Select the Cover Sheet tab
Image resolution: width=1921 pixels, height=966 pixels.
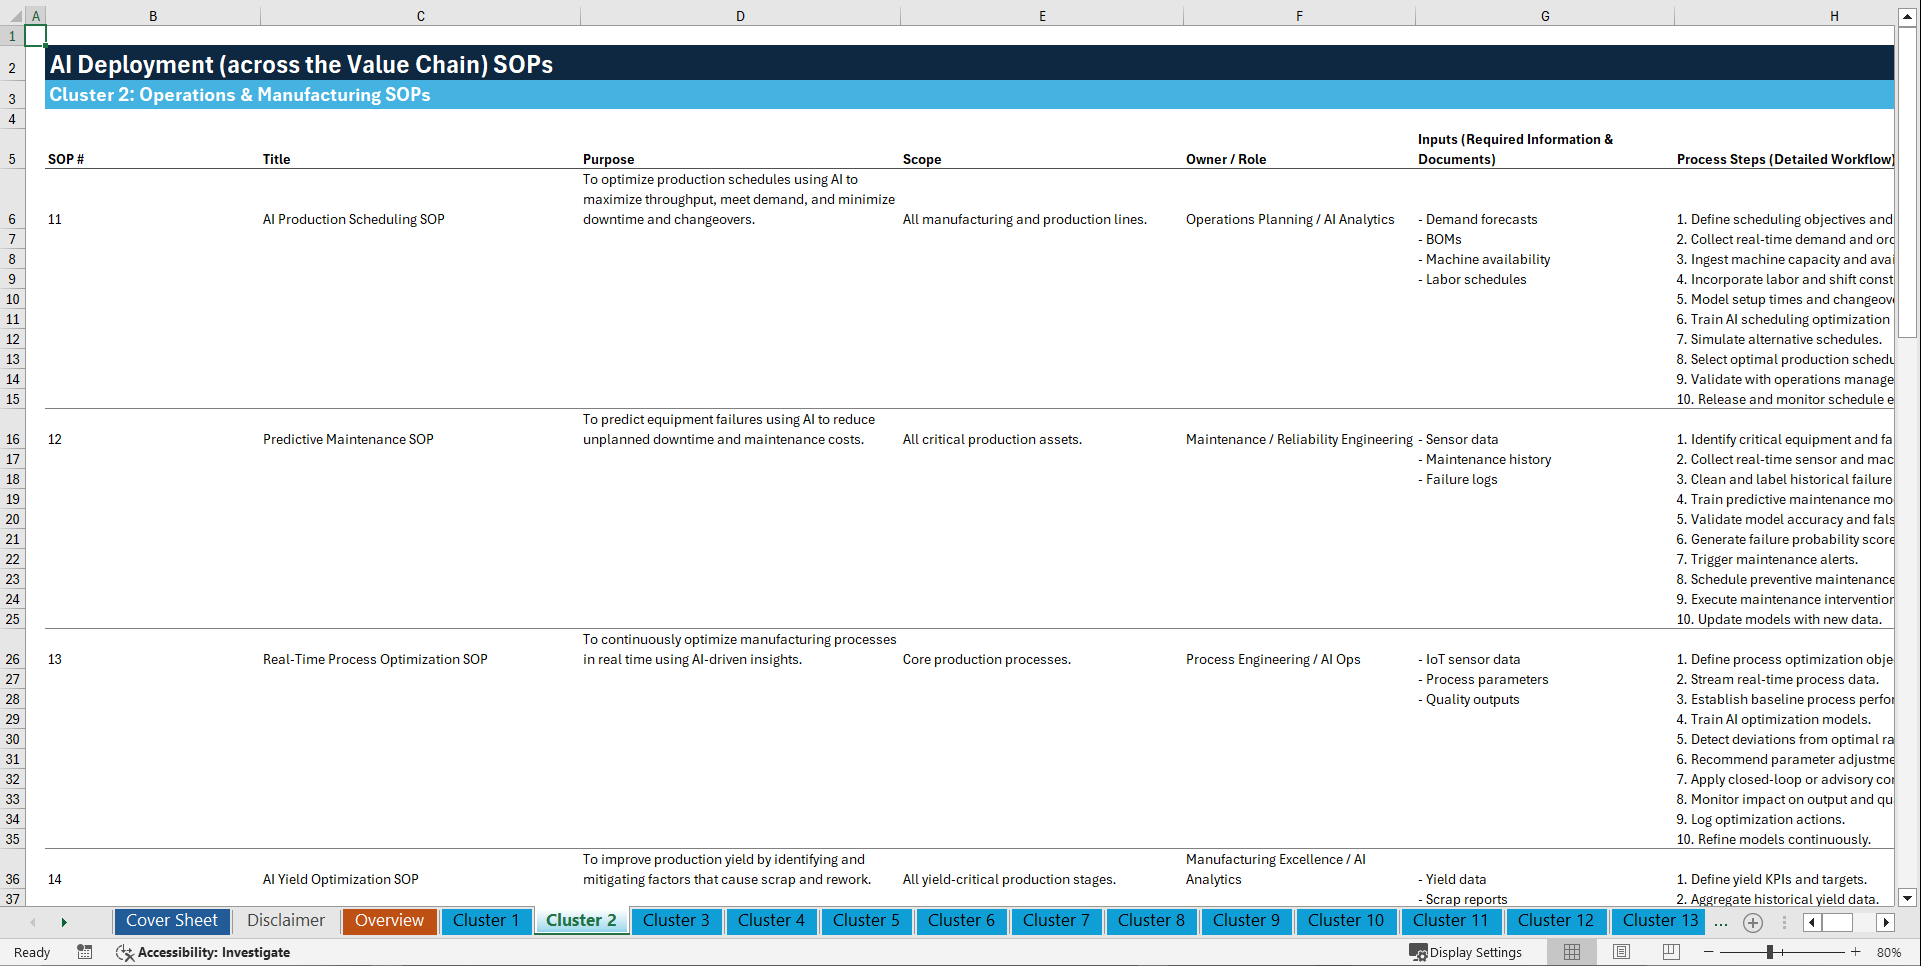coord(171,921)
